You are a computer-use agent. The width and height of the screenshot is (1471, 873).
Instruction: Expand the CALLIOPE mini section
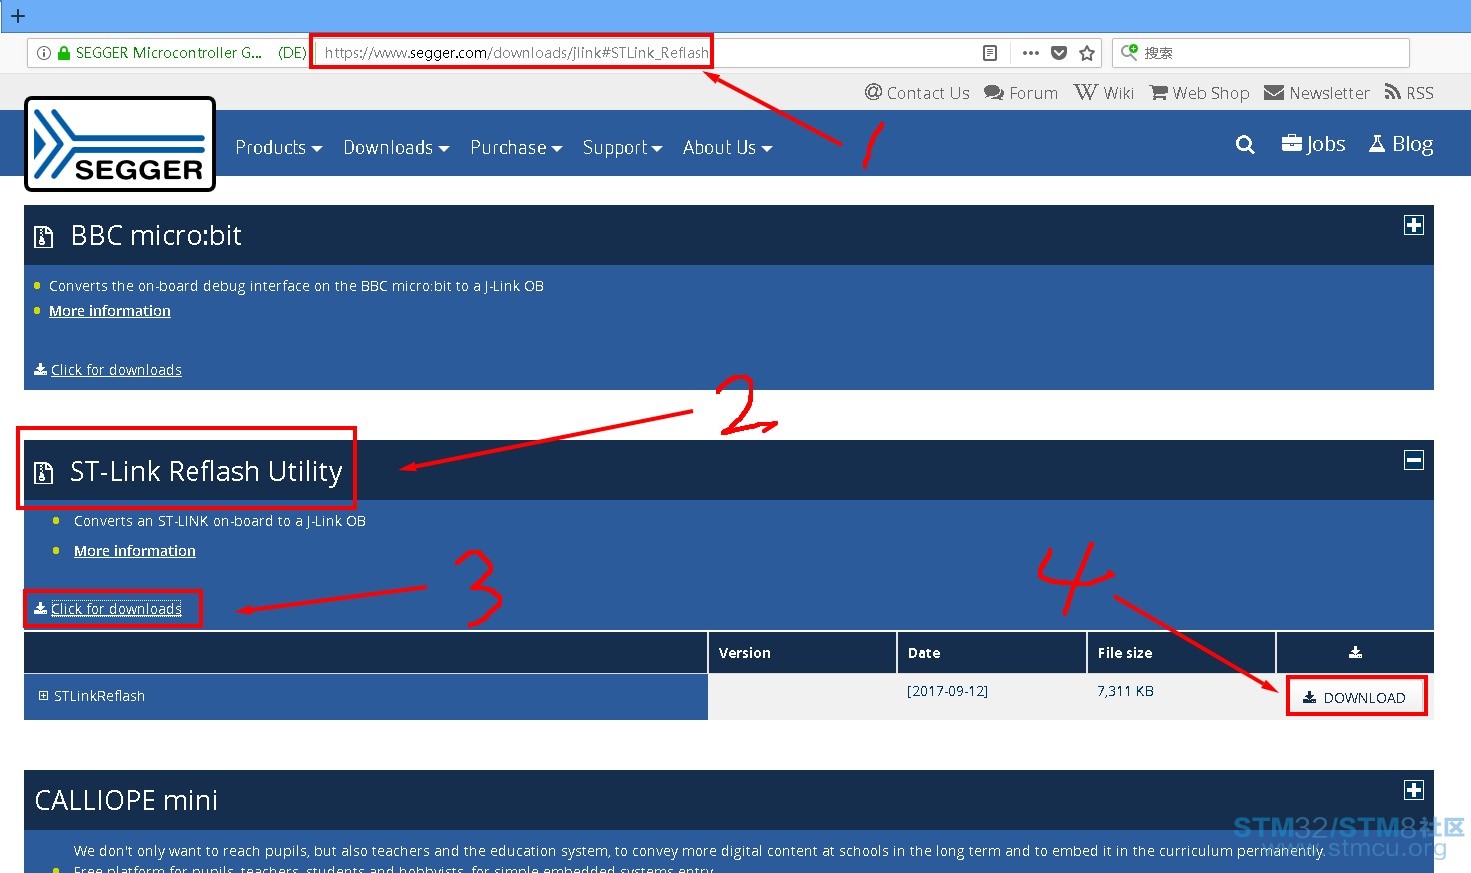1414,790
